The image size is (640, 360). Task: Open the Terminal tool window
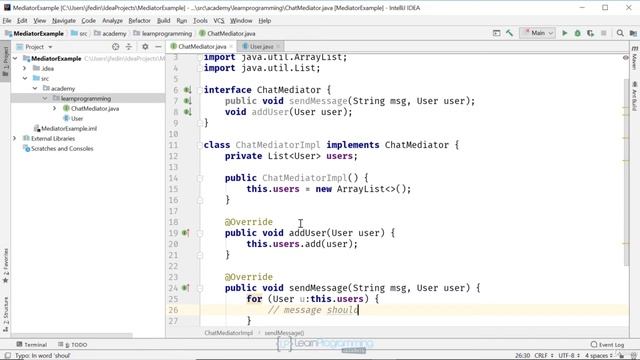point(32,344)
